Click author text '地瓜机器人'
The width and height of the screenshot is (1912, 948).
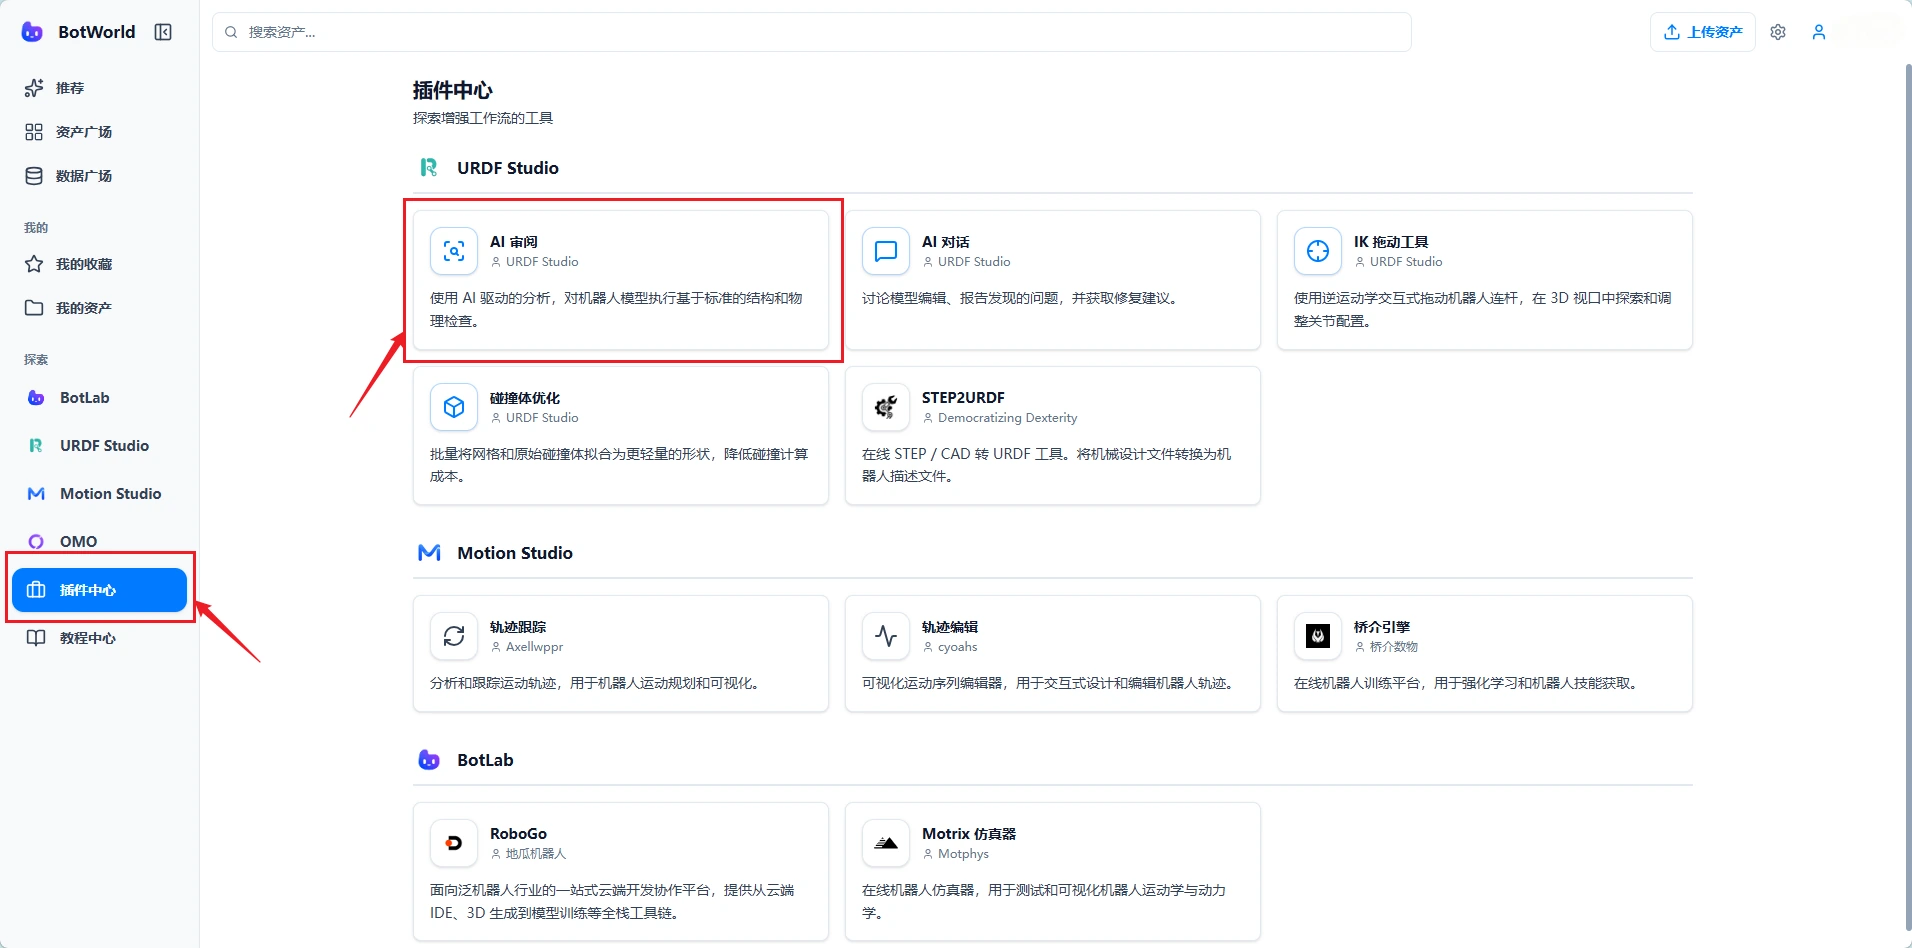click(536, 854)
